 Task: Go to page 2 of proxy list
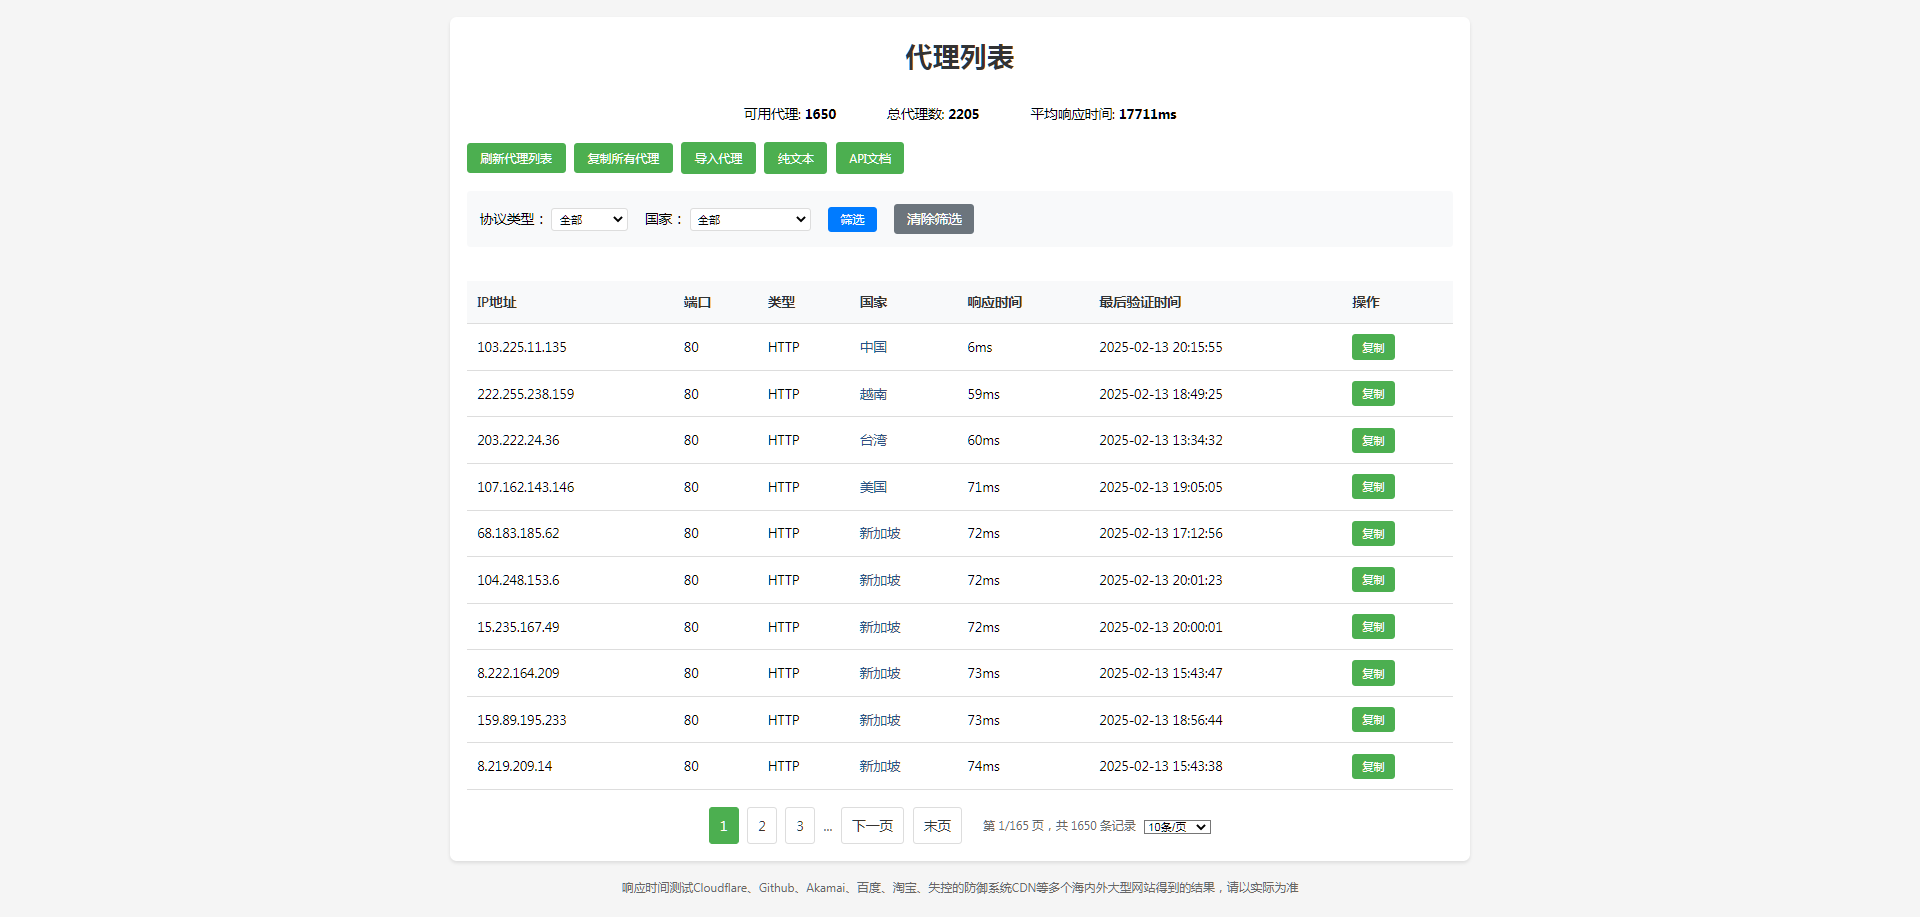click(x=761, y=825)
